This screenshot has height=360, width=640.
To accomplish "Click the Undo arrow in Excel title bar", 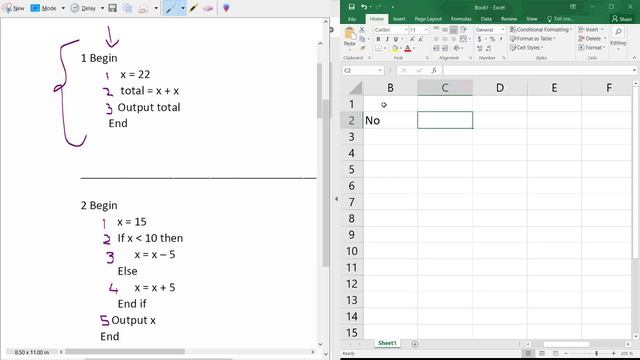I will [x=364, y=7].
